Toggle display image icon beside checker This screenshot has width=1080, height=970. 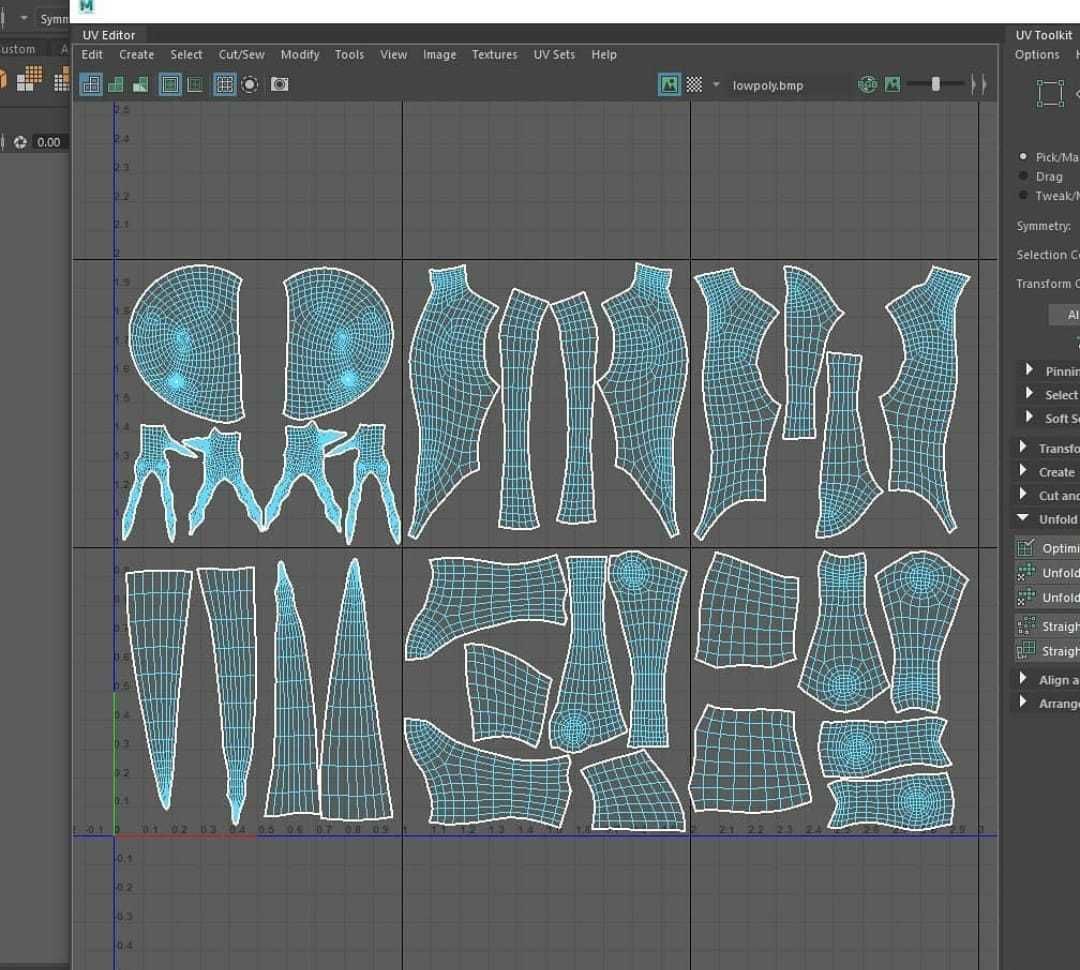[669, 85]
